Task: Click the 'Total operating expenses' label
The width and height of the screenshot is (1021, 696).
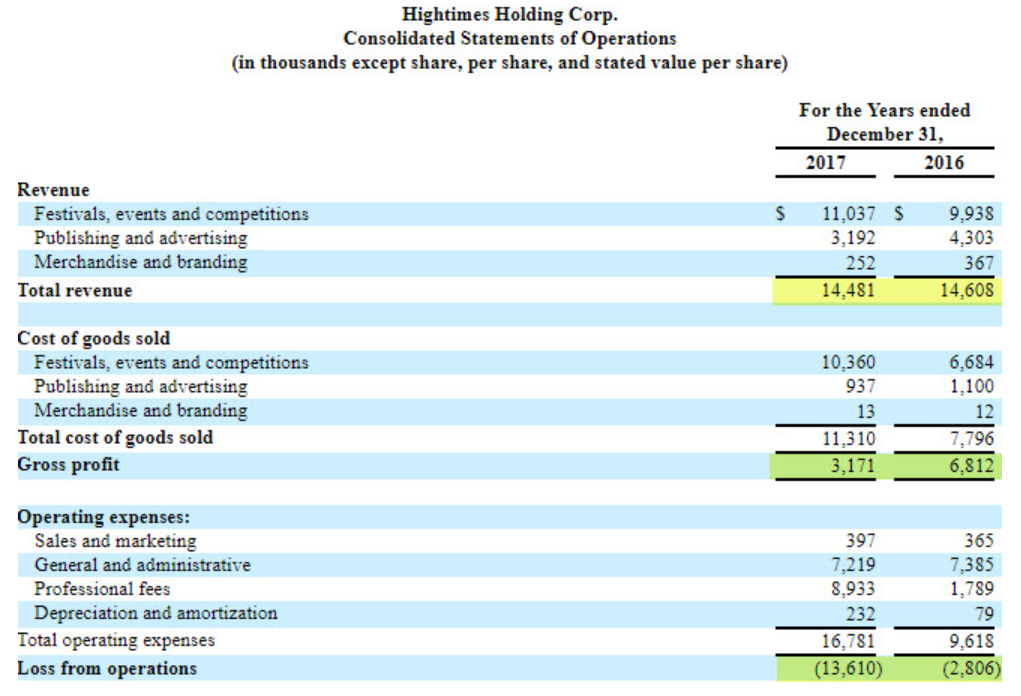Action: pos(116,641)
